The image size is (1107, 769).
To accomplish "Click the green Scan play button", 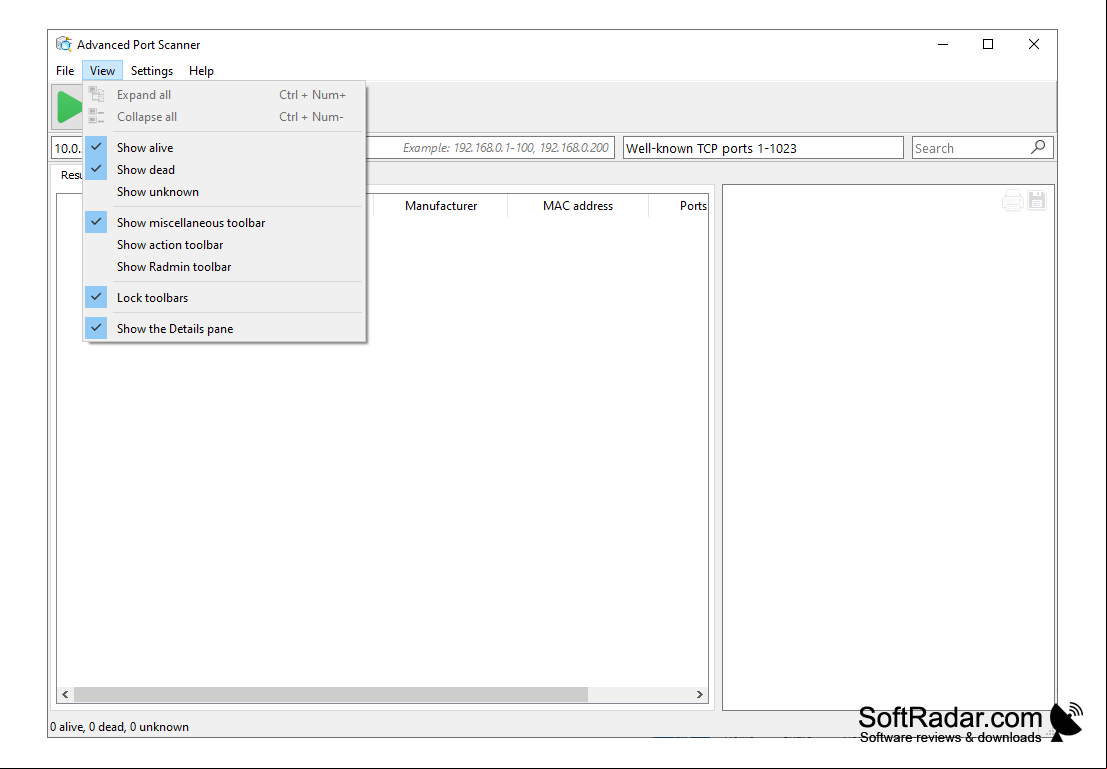I will pos(69,107).
